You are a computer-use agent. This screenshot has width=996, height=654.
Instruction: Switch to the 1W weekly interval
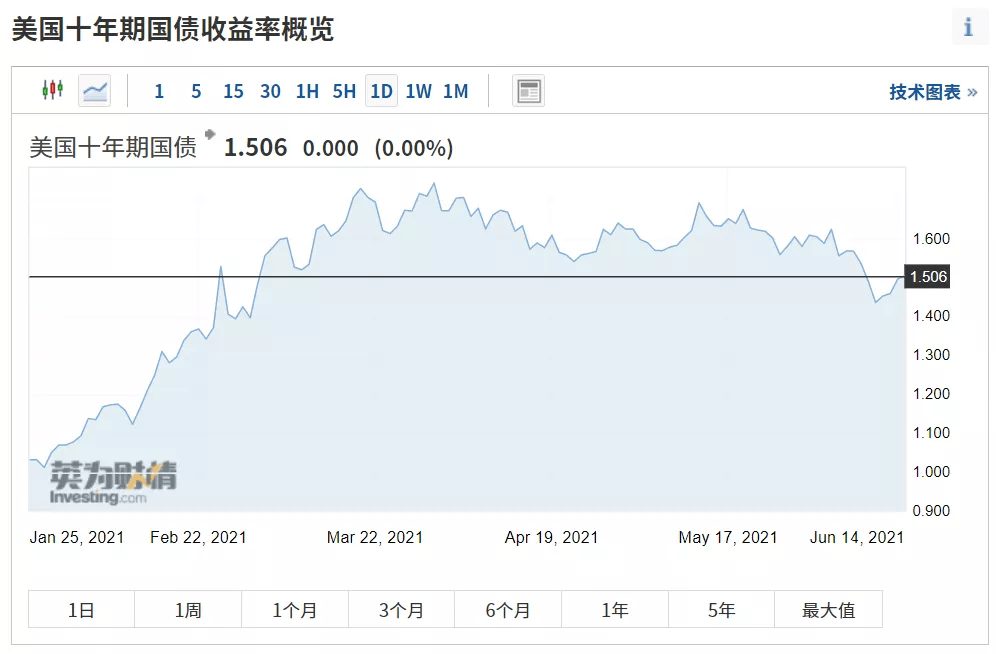tap(418, 91)
